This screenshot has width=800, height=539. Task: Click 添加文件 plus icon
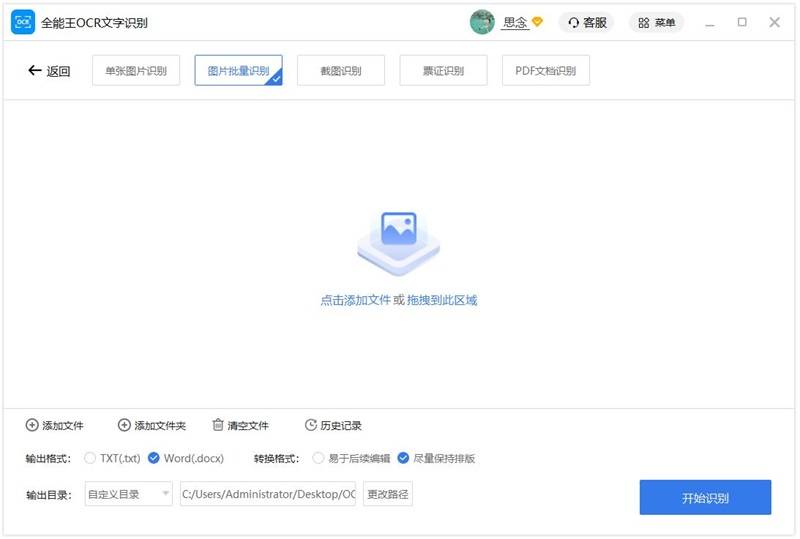32,425
